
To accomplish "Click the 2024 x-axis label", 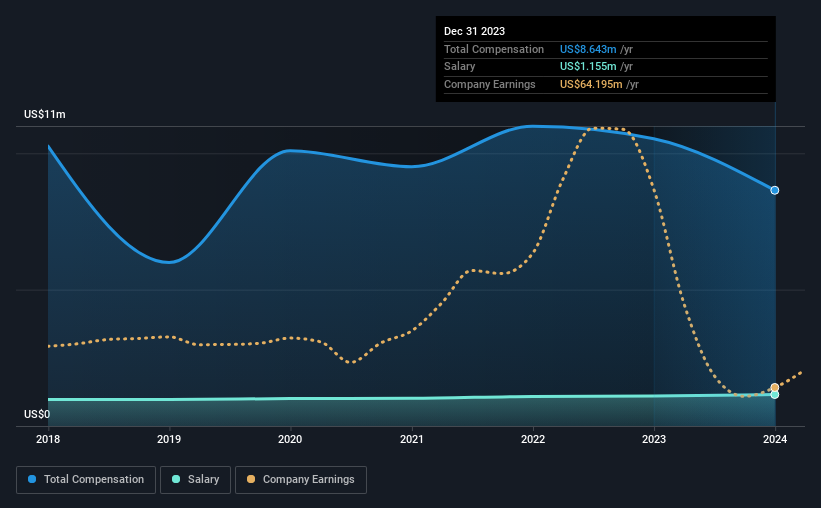I will tap(775, 439).
